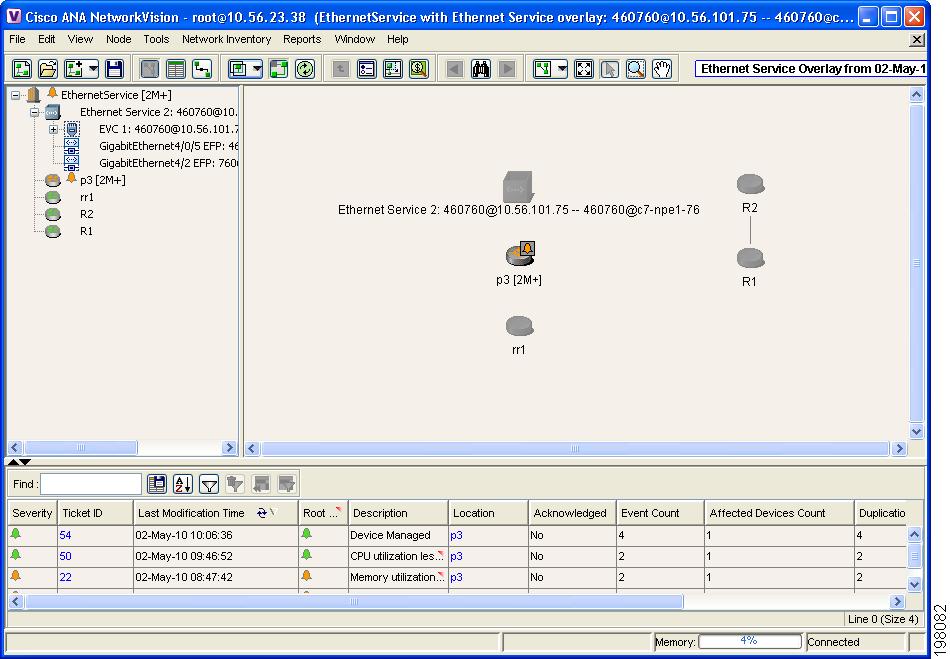Click the Event Count column header
Image resolution: width=950 pixels, height=659 pixels.
[660, 513]
